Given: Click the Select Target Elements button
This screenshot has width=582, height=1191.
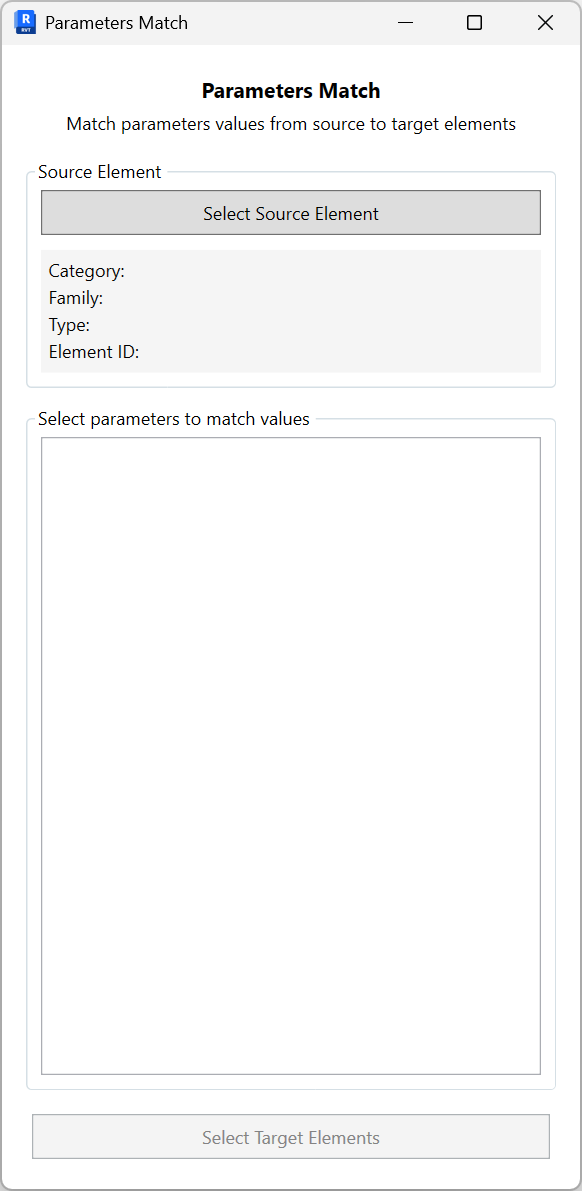Looking at the screenshot, I should 291,1136.
